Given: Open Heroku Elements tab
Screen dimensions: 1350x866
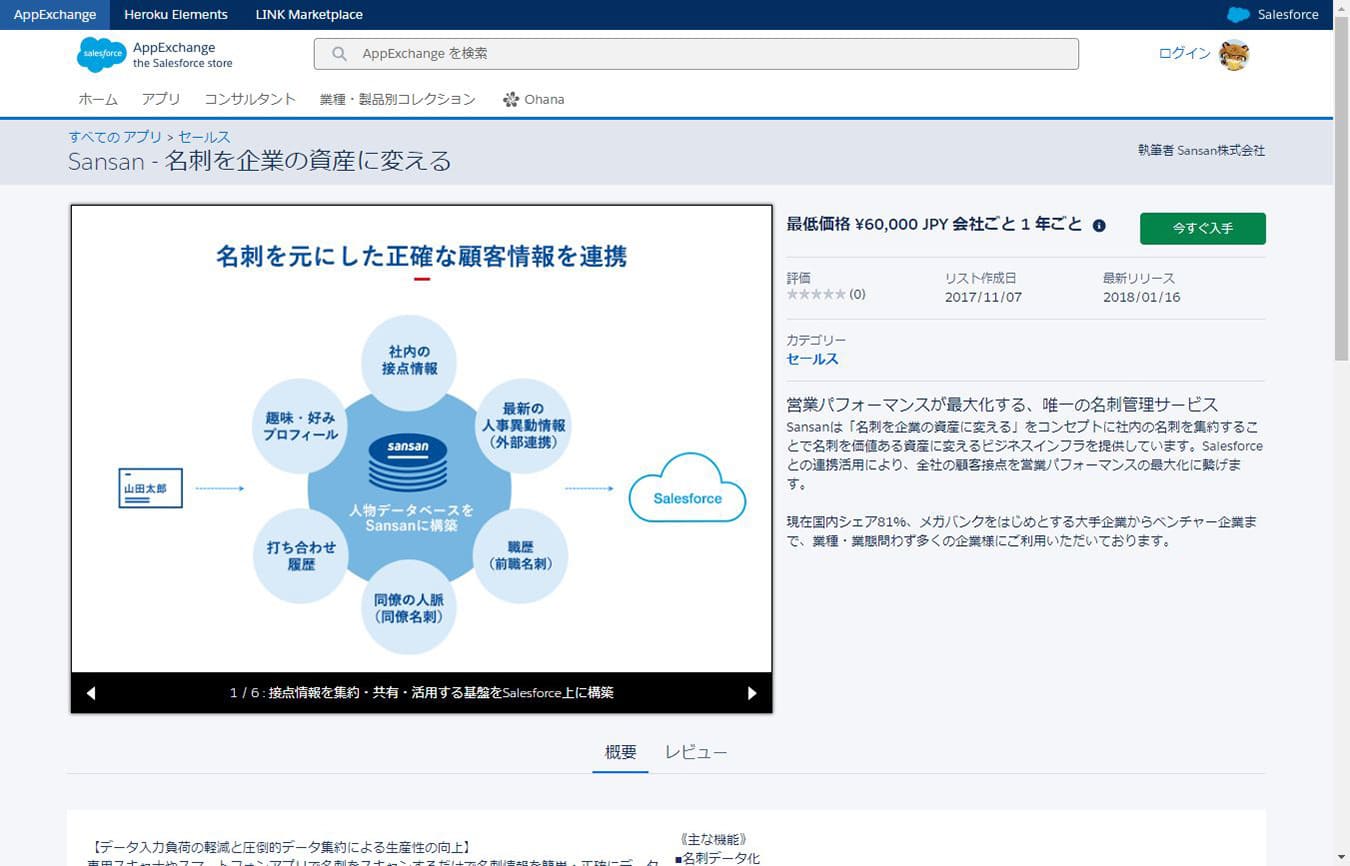Looking at the screenshot, I should pos(176,15).
